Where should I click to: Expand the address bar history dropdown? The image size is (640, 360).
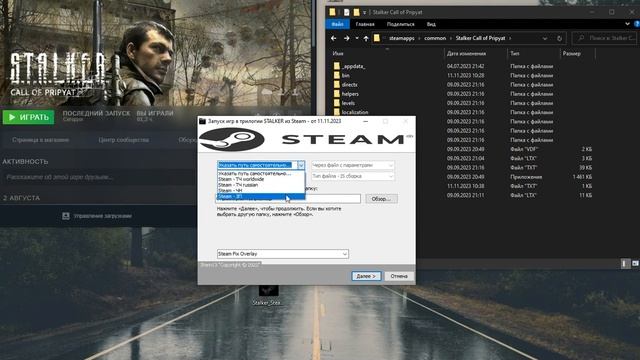pos(545,38)
